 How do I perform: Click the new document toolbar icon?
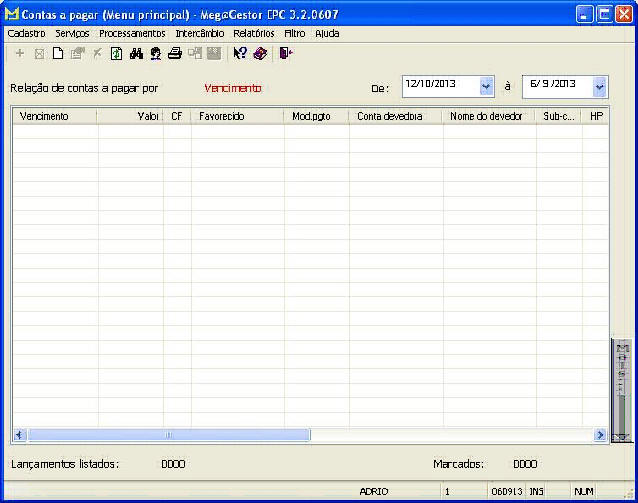click(x=58, y=54)
